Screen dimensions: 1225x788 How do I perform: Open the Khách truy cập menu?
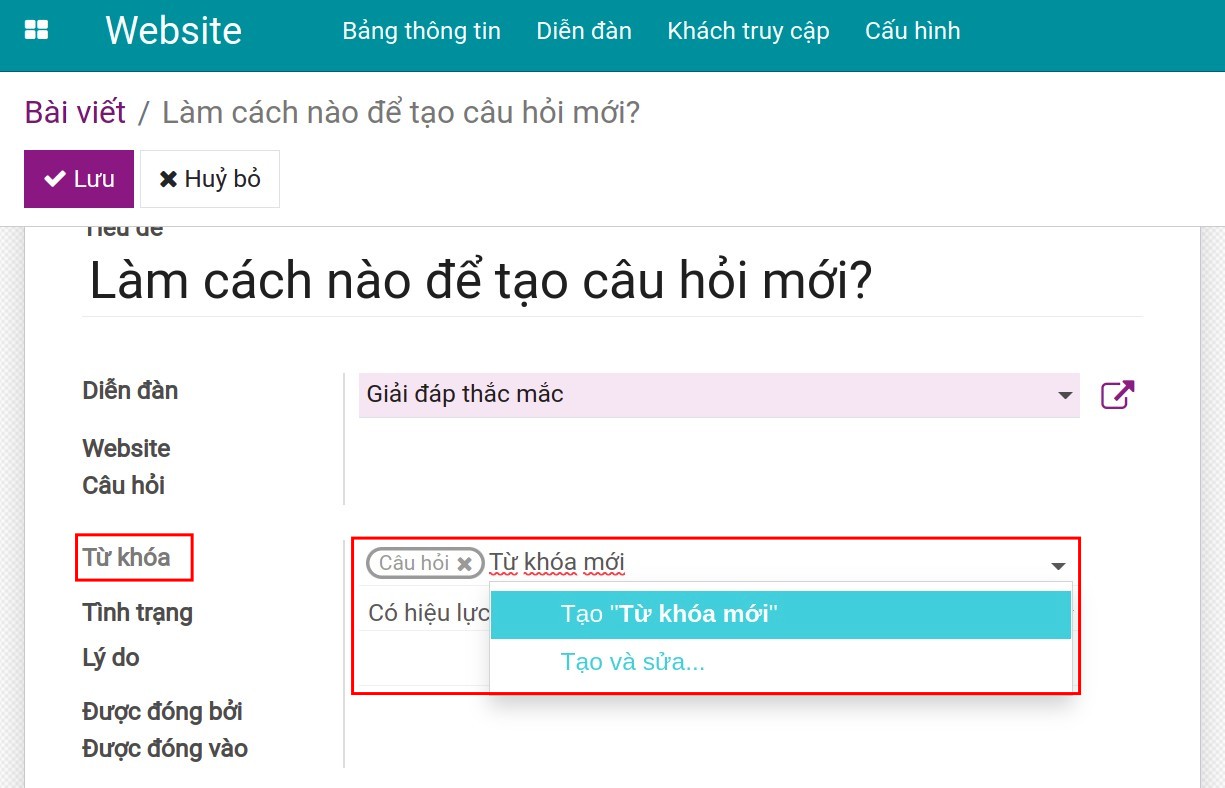tap(748, 31)
